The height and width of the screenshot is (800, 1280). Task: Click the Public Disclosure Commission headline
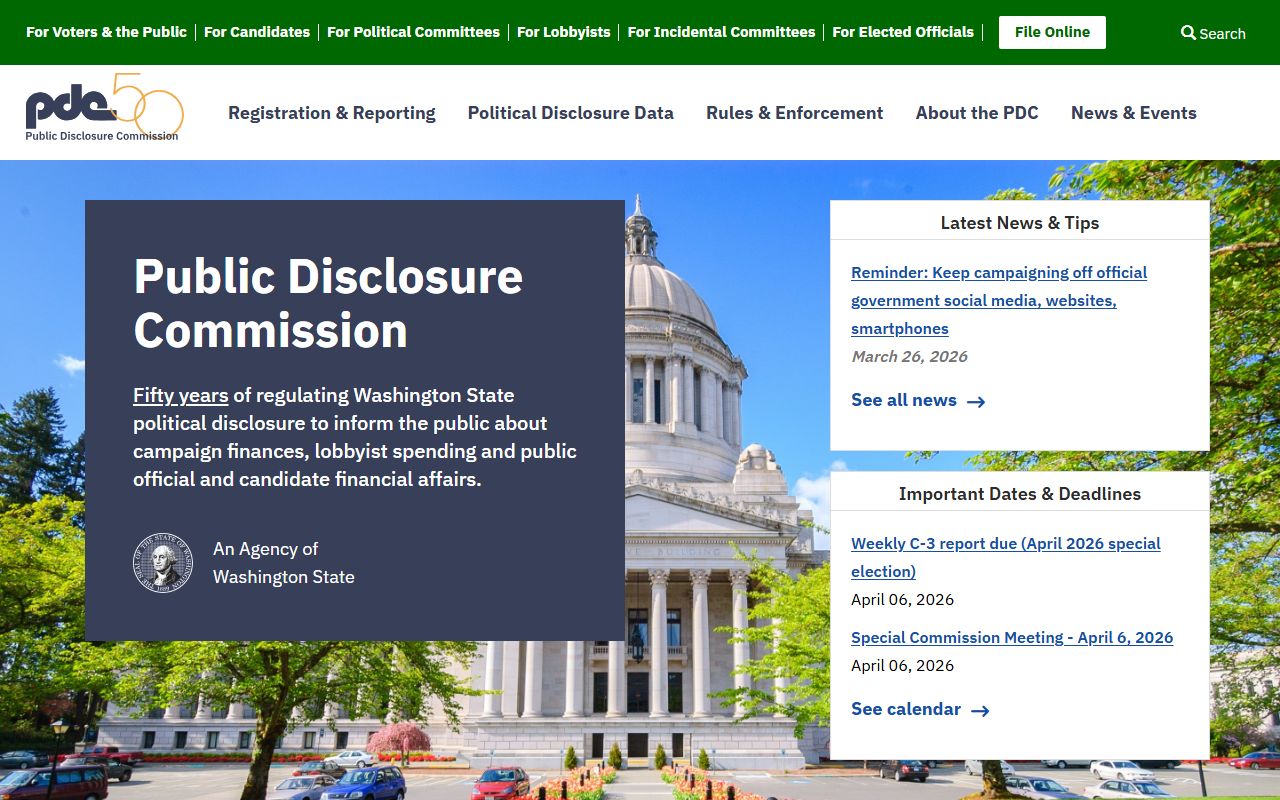(328, 303)
